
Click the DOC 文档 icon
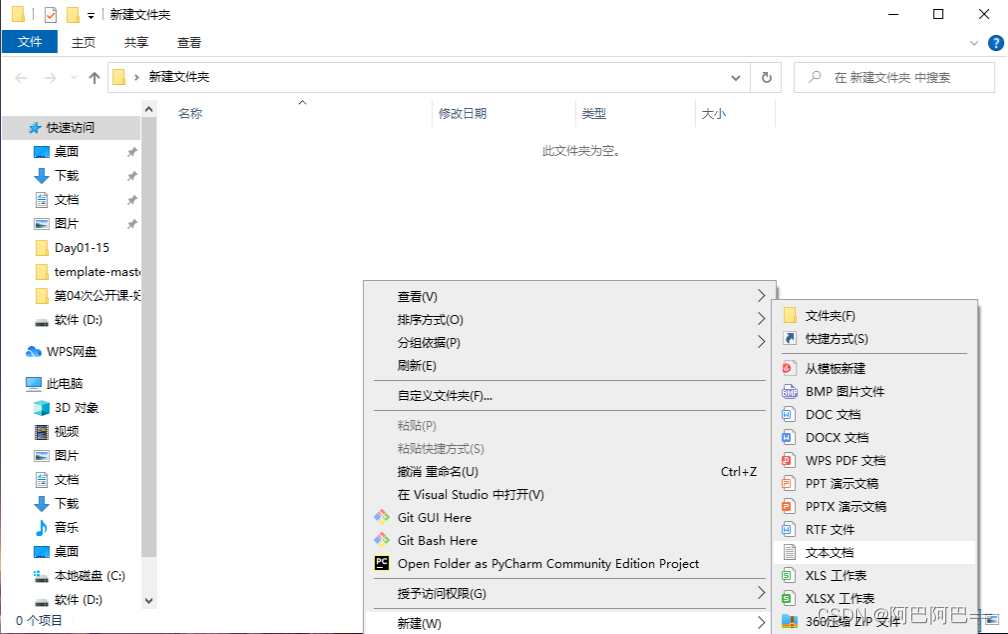pyautogui.click(x=788, y=415)
